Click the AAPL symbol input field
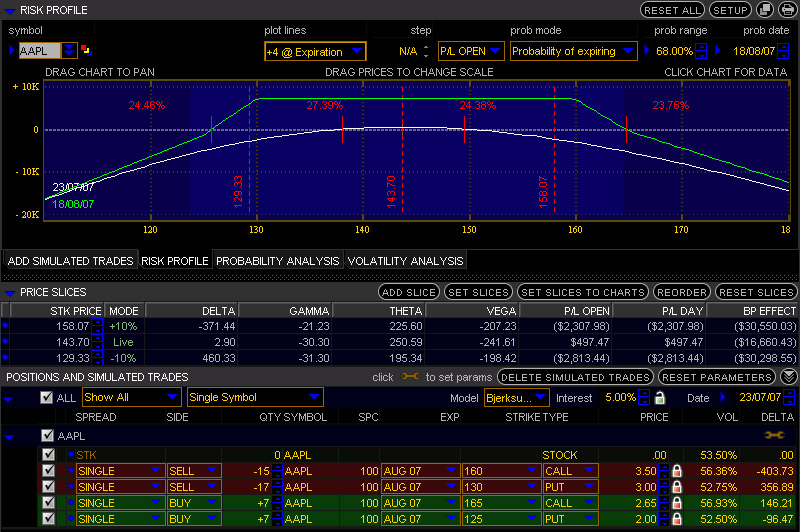 pos(40,51)
